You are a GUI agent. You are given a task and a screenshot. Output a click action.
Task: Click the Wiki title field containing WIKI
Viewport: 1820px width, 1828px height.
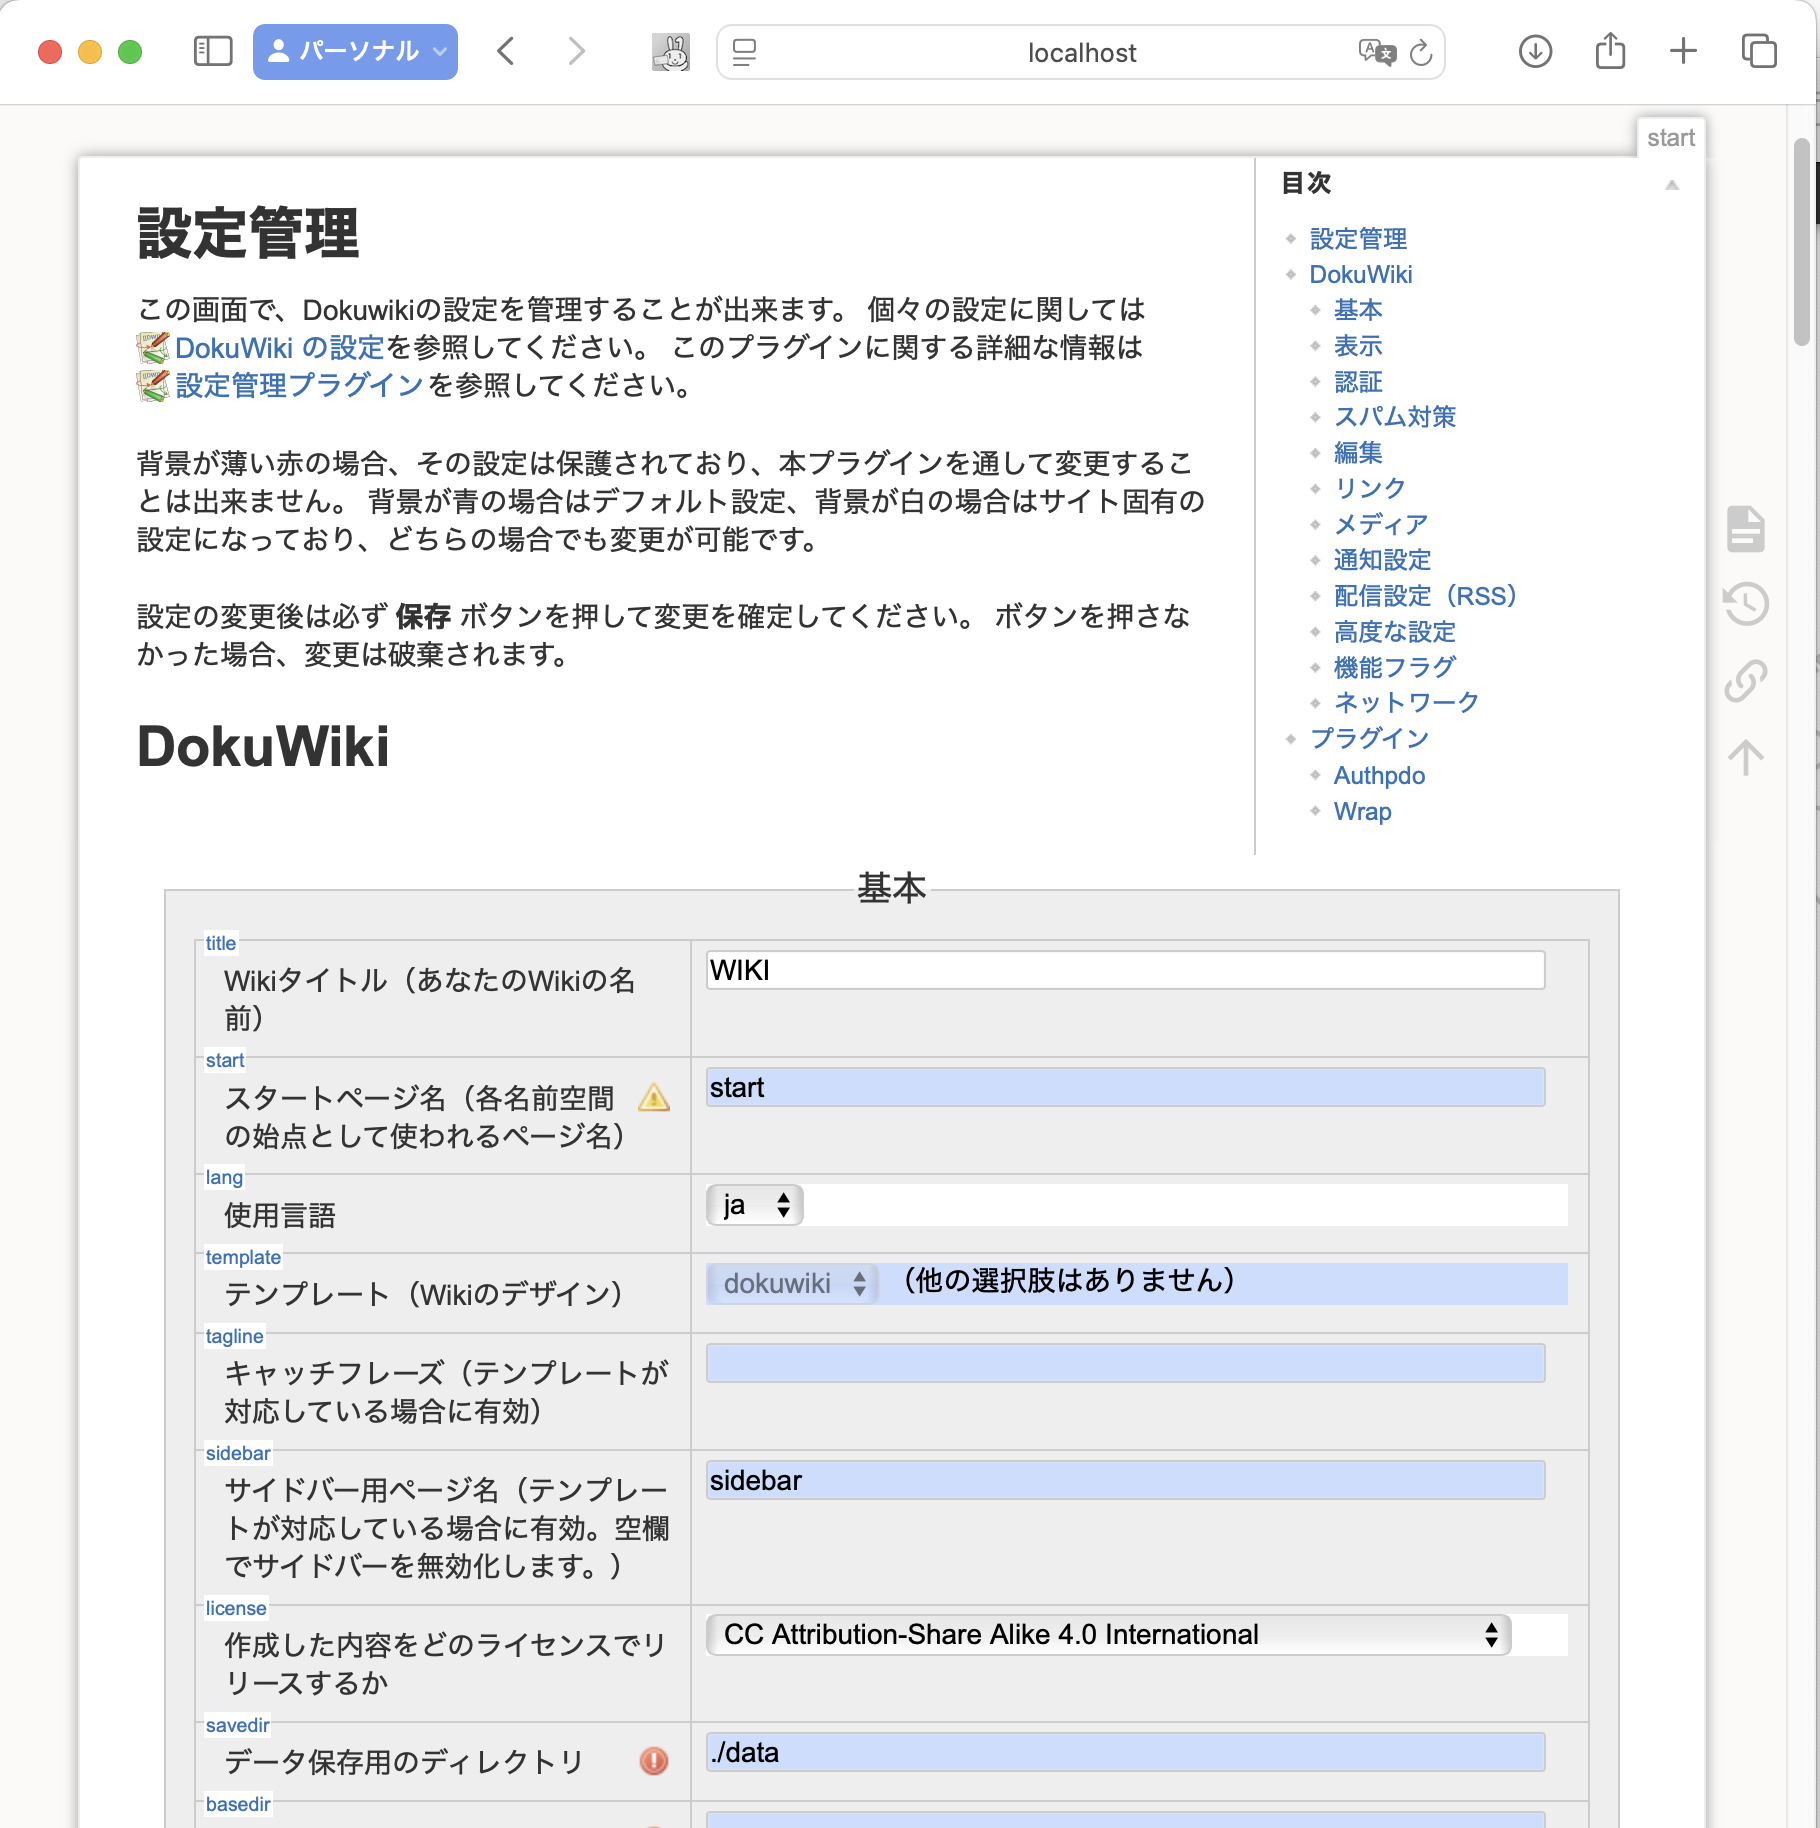1124,969
